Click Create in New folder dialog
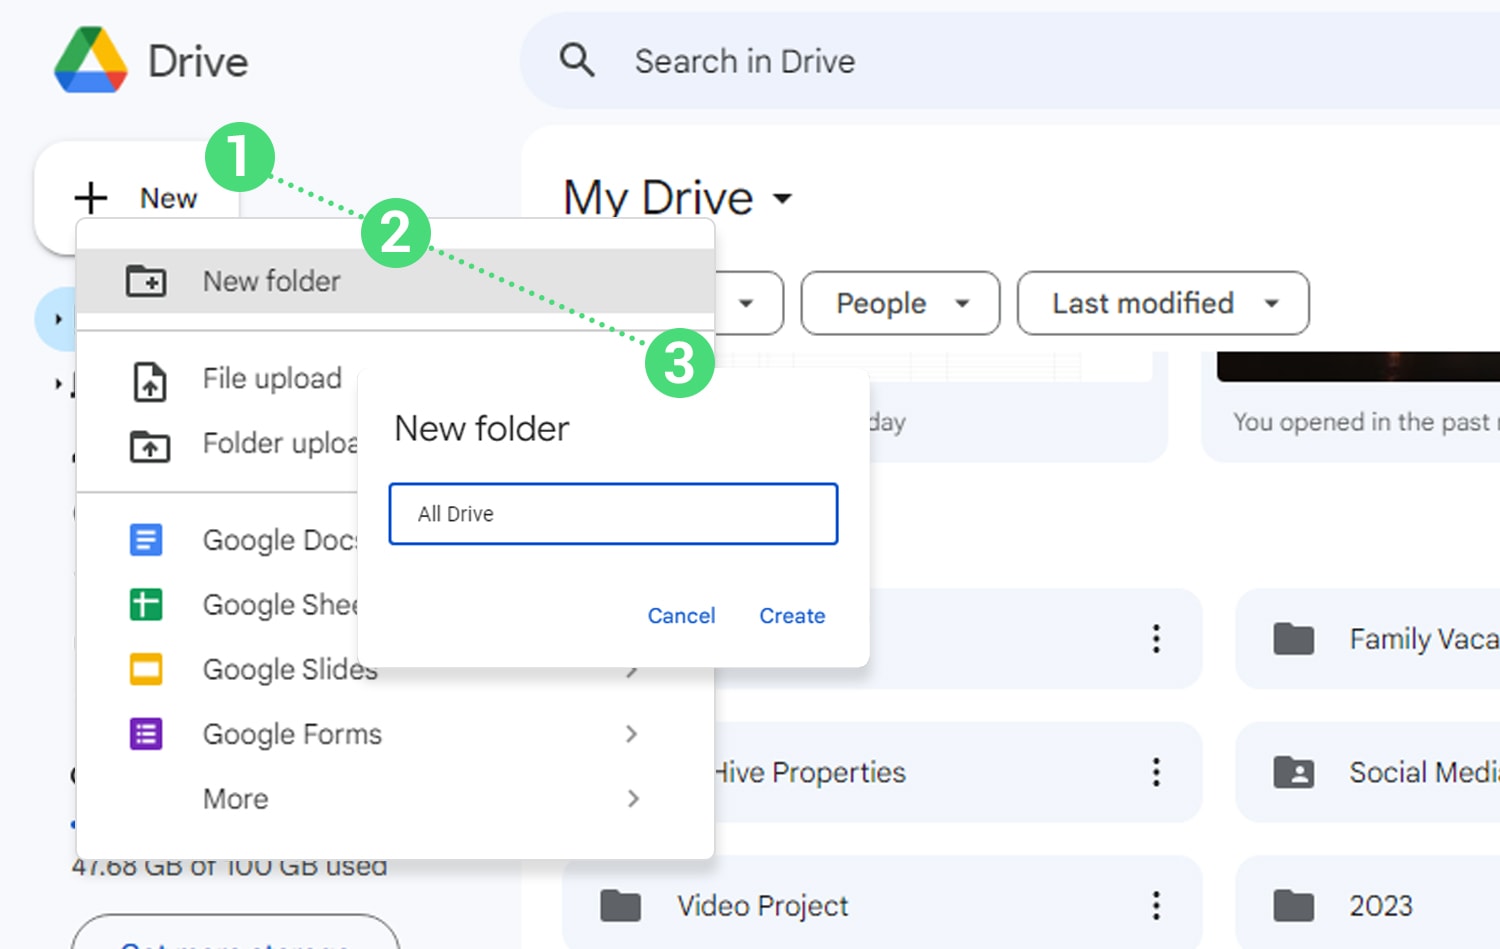The height and width of the screenshot is (949, 1500). click(792, 616)
